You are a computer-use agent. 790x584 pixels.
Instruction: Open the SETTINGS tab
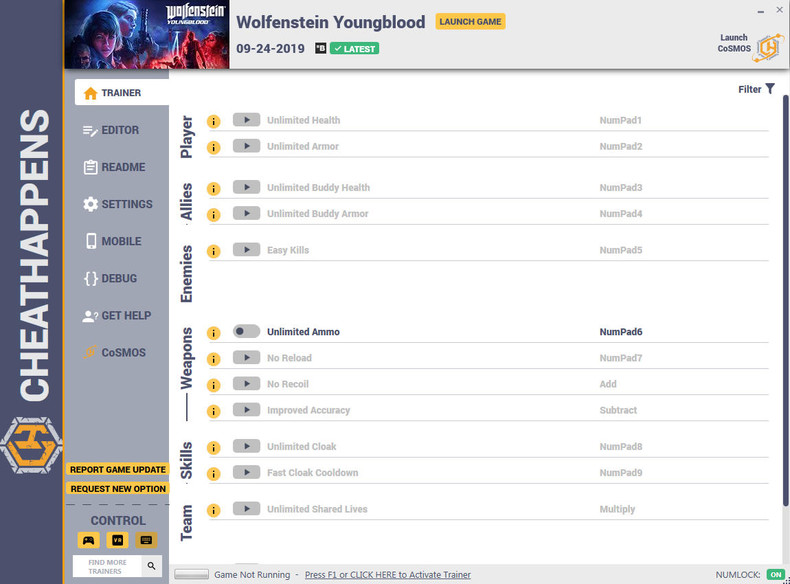point(118,204)
